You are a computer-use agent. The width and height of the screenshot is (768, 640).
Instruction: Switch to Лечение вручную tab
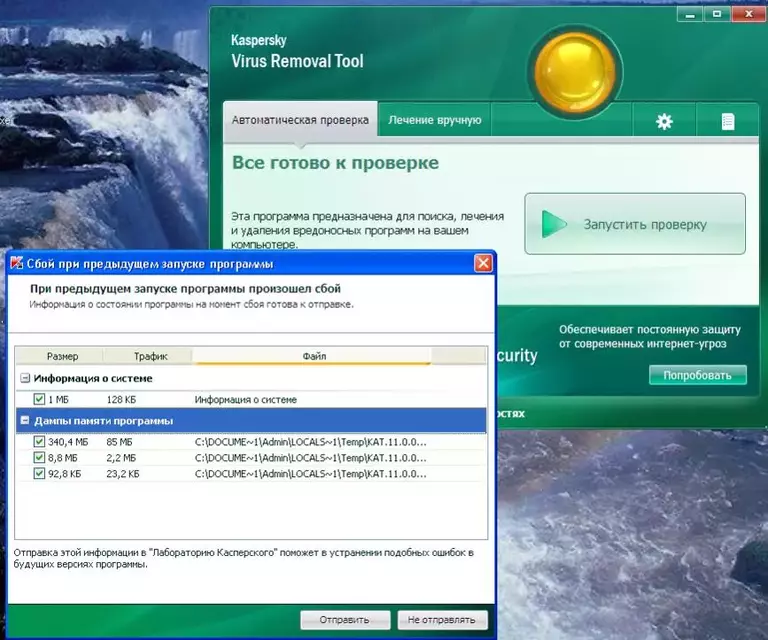[x=434, y=120]
